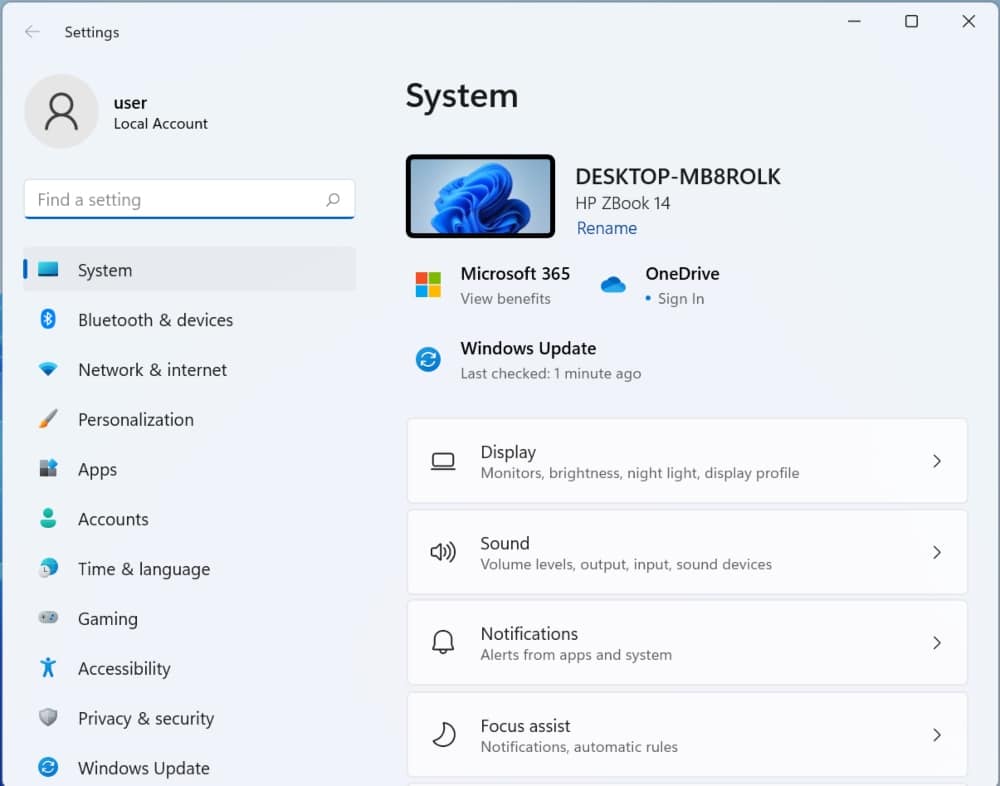Click the Accessibility figure icon
1000x786 pixels.
point(48,667)
